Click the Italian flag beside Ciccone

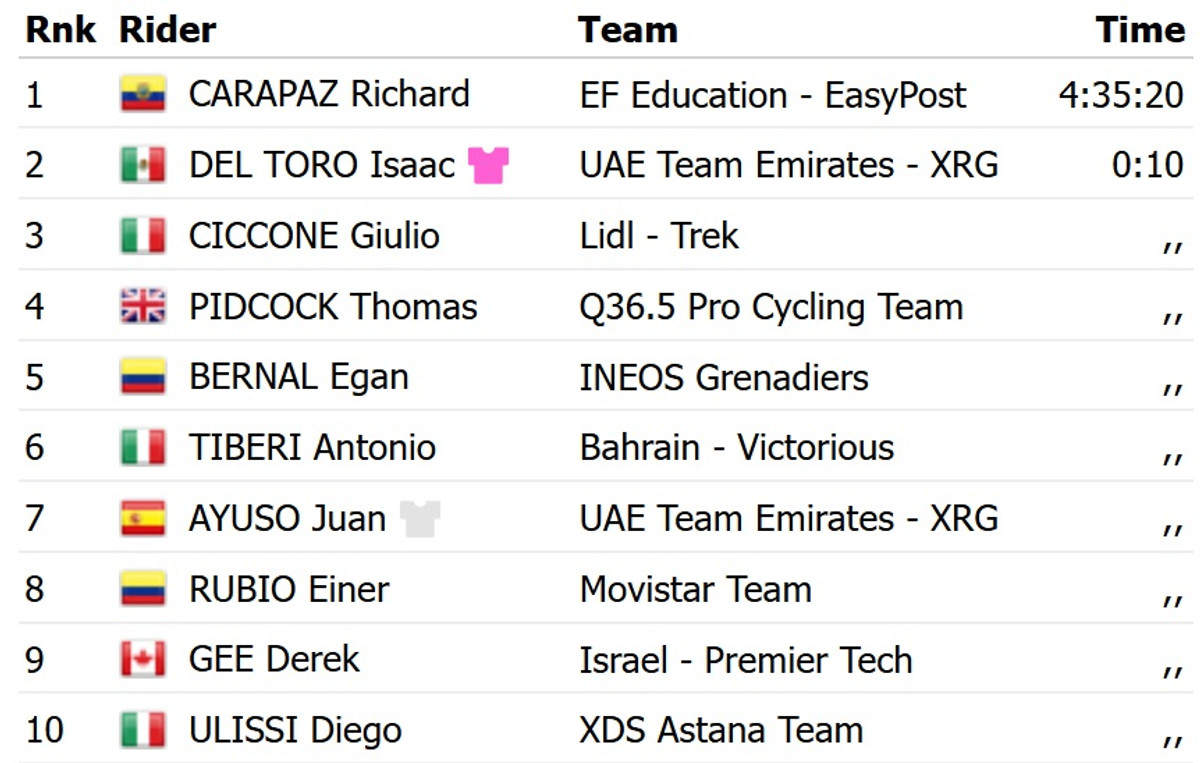point(143,236)
